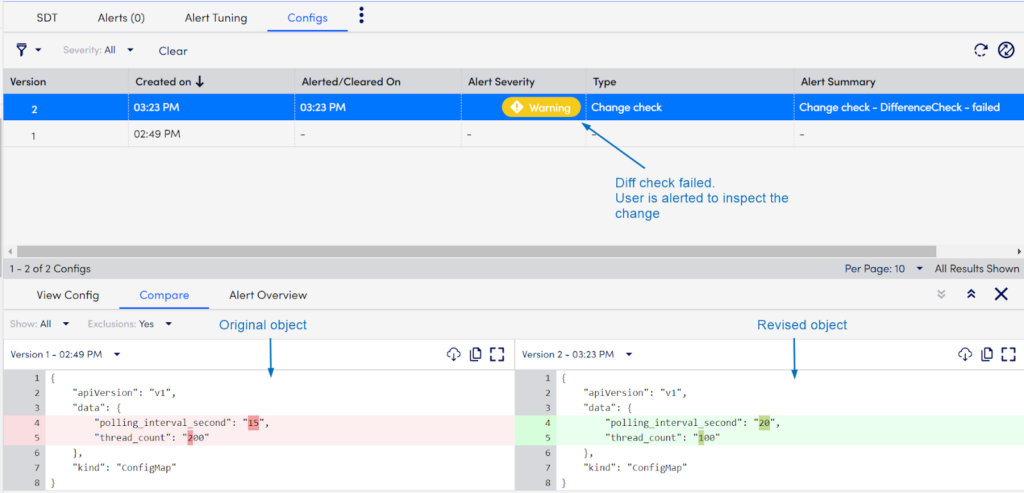The height and width of the screenshot is (493, 1024).
Task: Click the Type column header
Action: click(x=604, y=82)
